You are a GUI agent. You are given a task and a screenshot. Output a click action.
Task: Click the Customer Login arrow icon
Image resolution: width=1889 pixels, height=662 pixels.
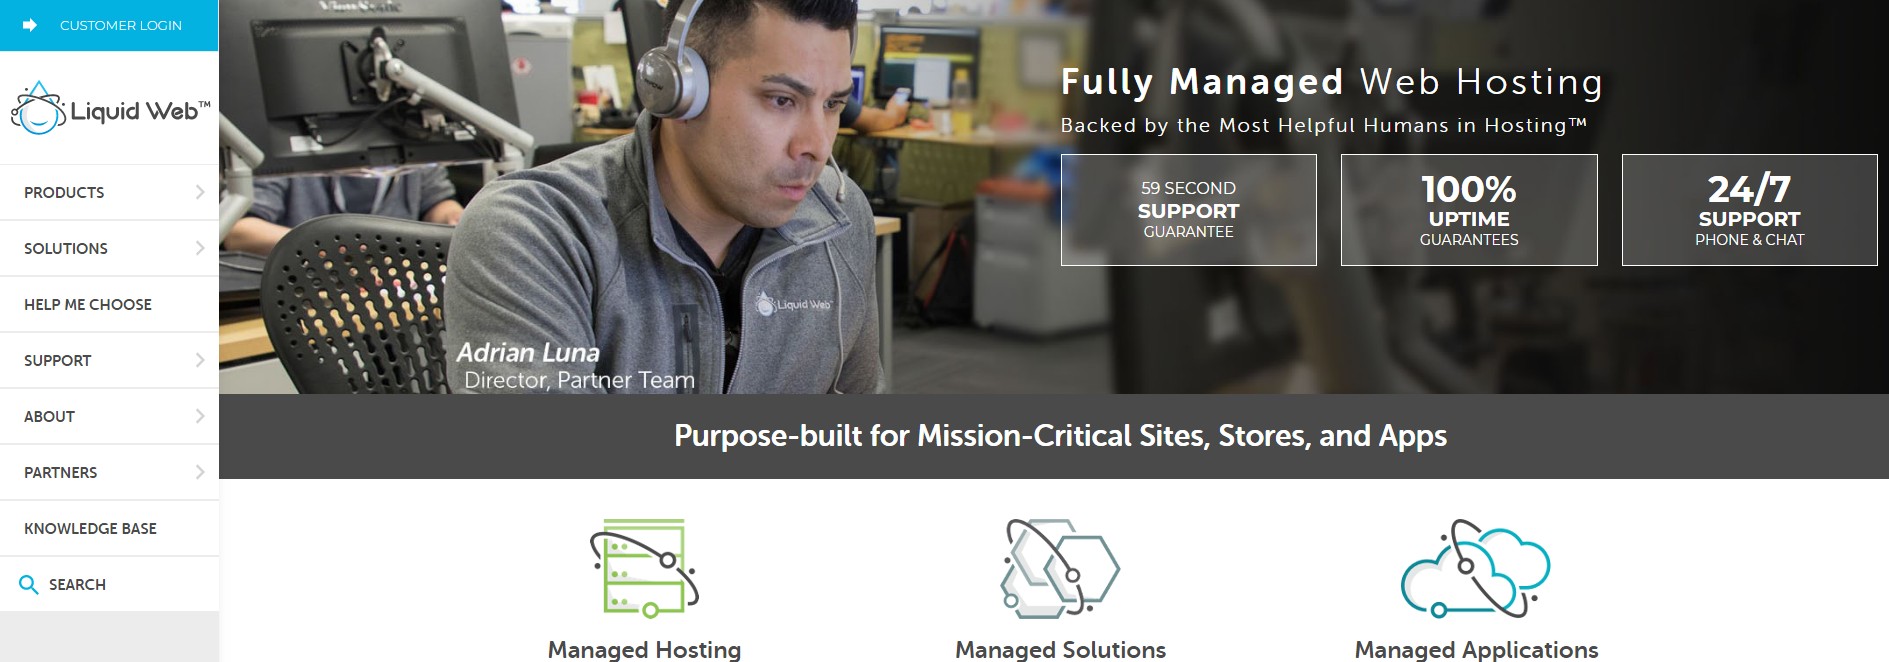[30, 25]
